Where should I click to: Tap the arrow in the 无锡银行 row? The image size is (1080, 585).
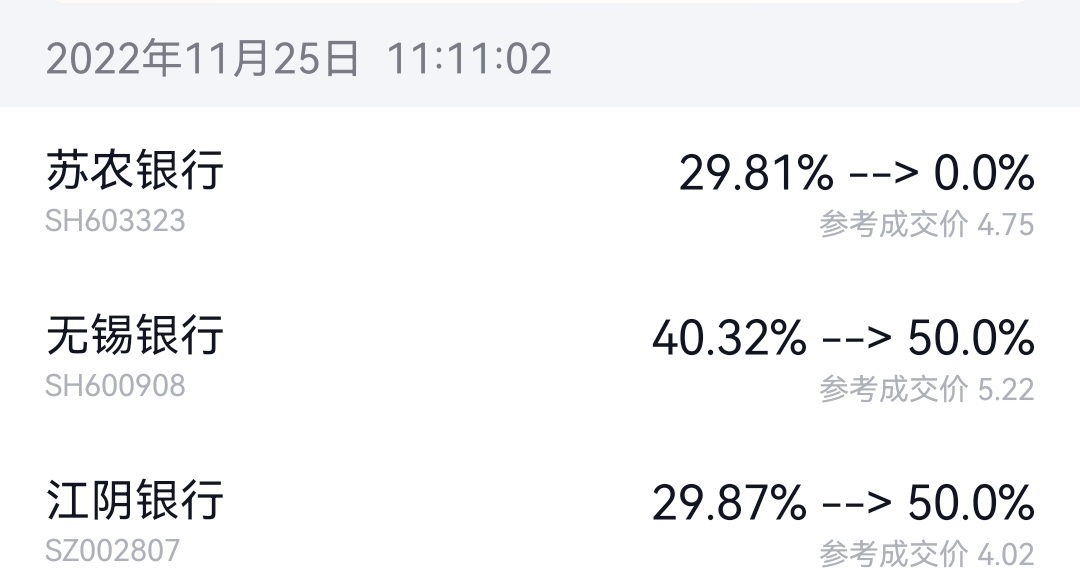[856, 339]
